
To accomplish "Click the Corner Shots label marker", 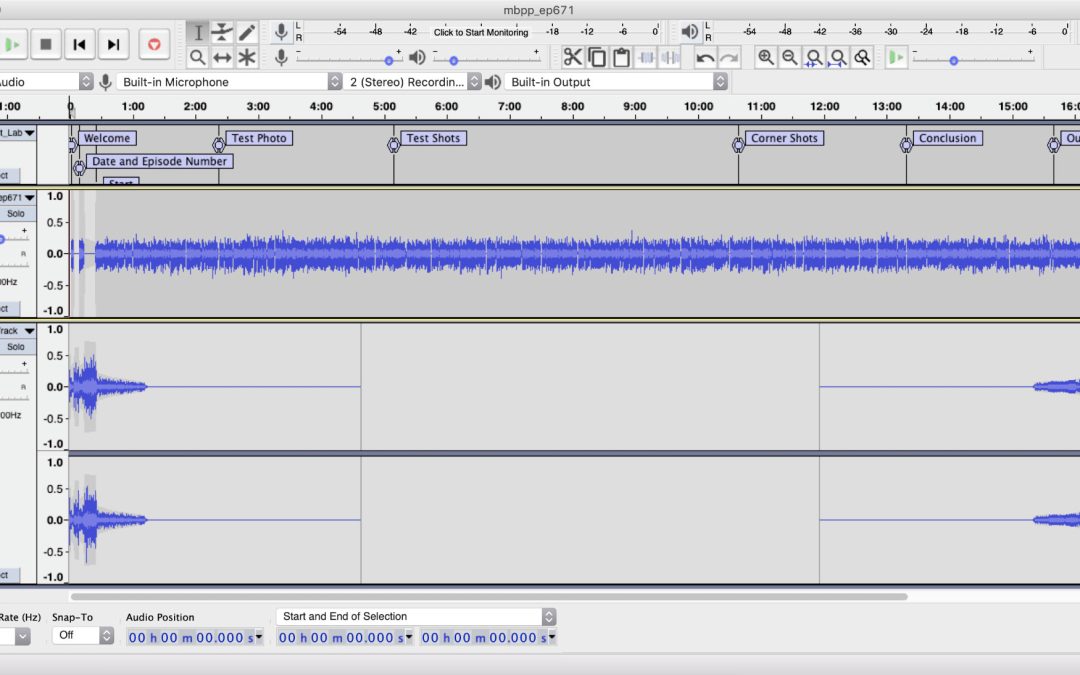I will click(784, 138).
